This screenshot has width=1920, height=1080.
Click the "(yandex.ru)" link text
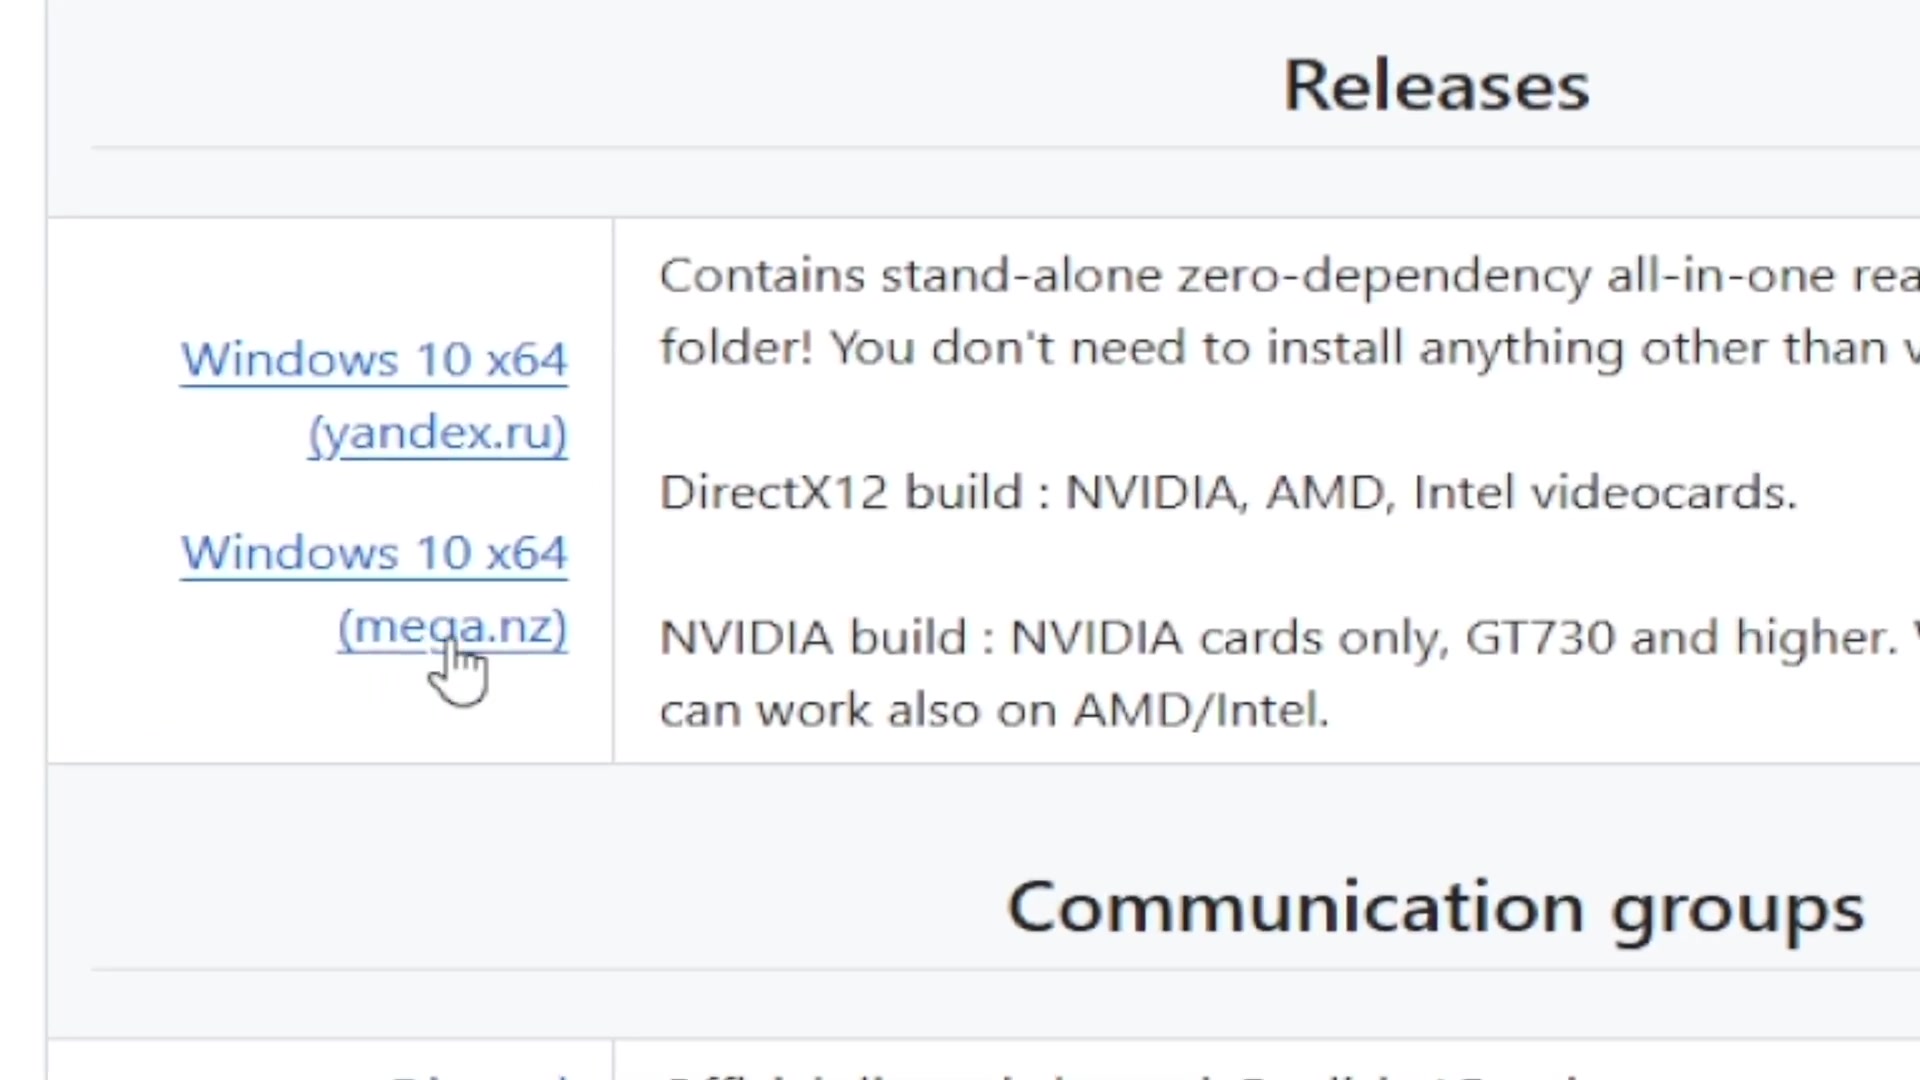coord(438,433)
